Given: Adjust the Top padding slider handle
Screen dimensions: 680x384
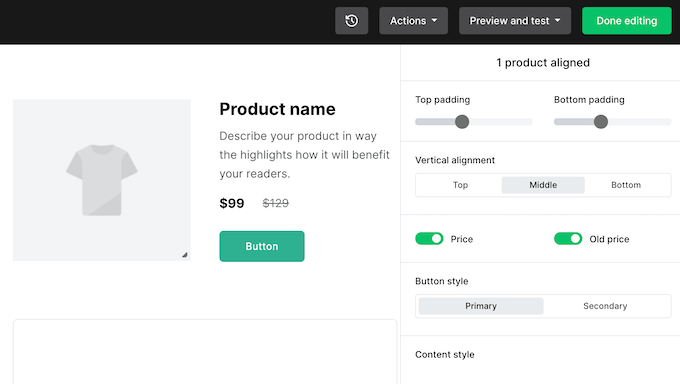Looking at the screenshot, I should point(462,122).
